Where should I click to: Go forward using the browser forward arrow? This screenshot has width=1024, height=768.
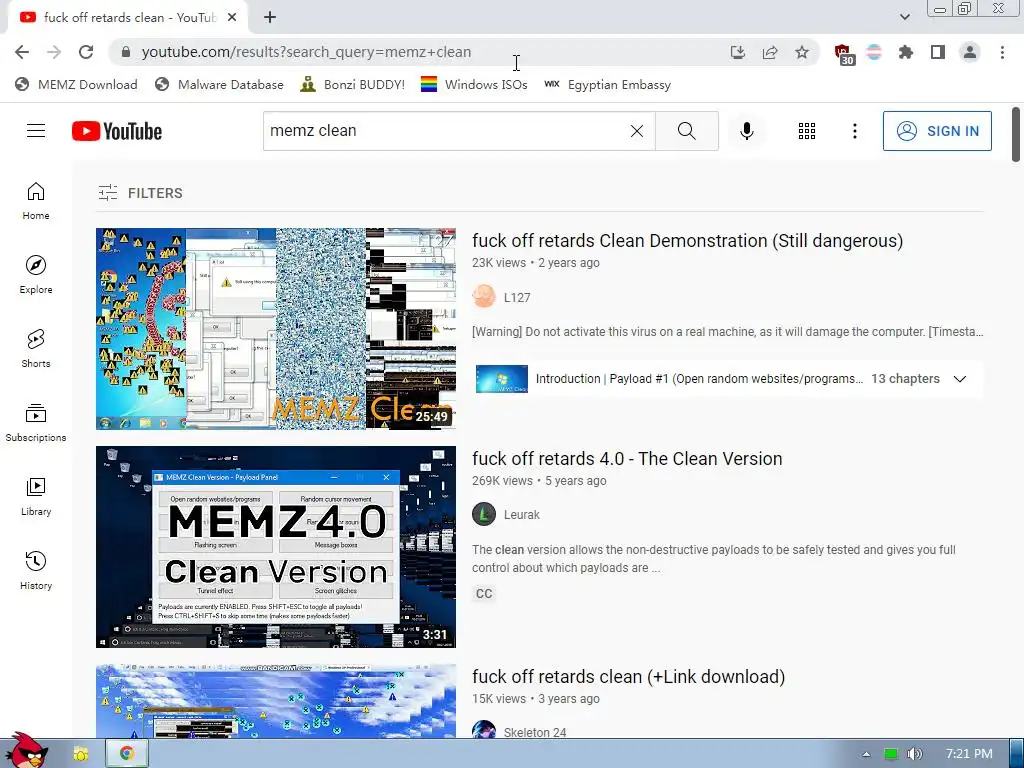54,52
